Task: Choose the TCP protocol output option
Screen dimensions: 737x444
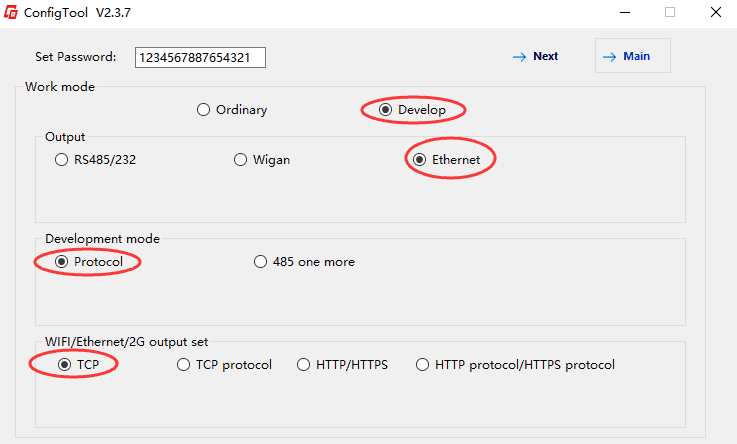Action: click(x=183, y=365)
